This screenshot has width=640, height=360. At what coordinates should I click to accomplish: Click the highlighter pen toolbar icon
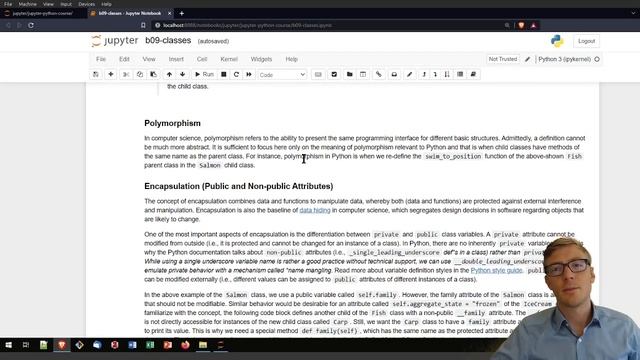tap(409, 74)
